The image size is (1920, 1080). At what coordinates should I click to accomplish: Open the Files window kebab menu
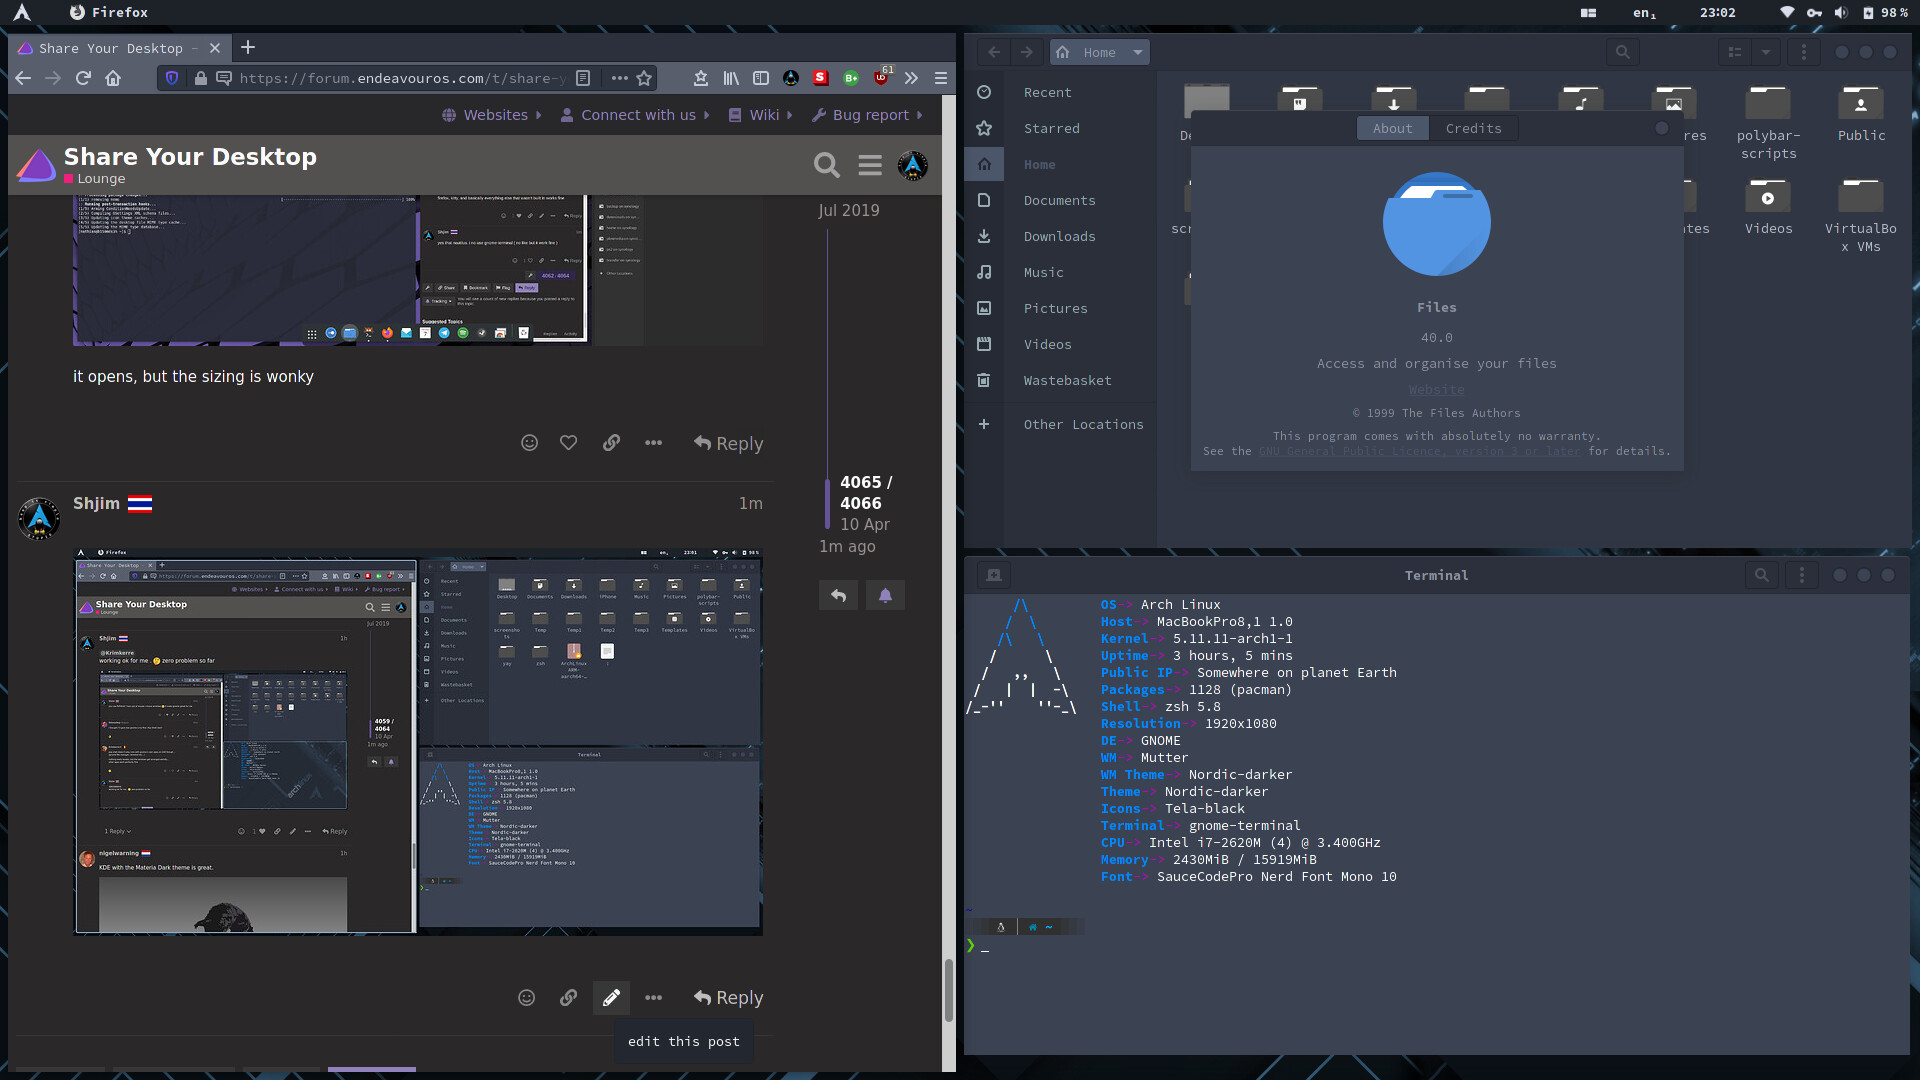coord(1804,52)
